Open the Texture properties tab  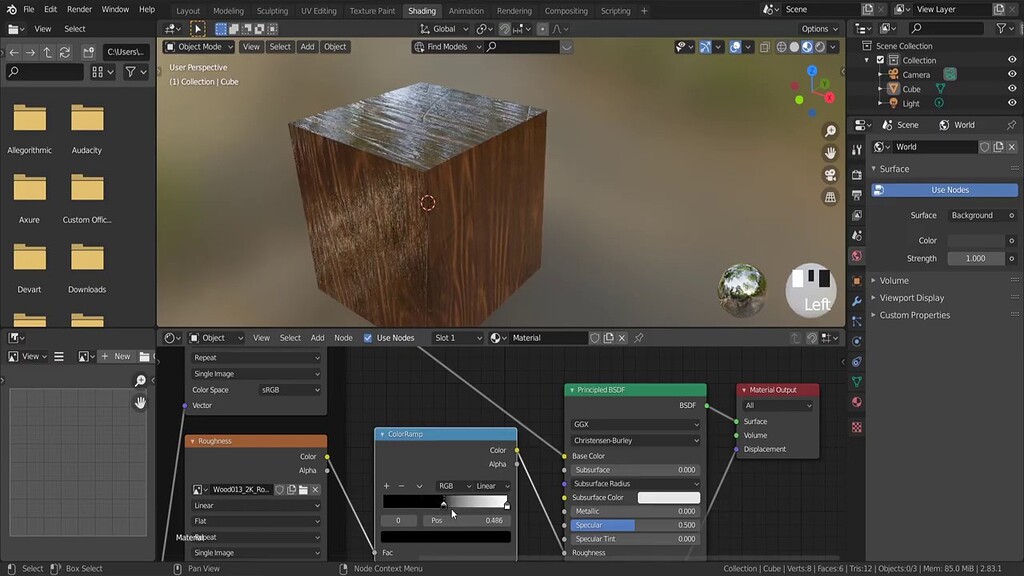pyautogui.click(x=857, y=427)
